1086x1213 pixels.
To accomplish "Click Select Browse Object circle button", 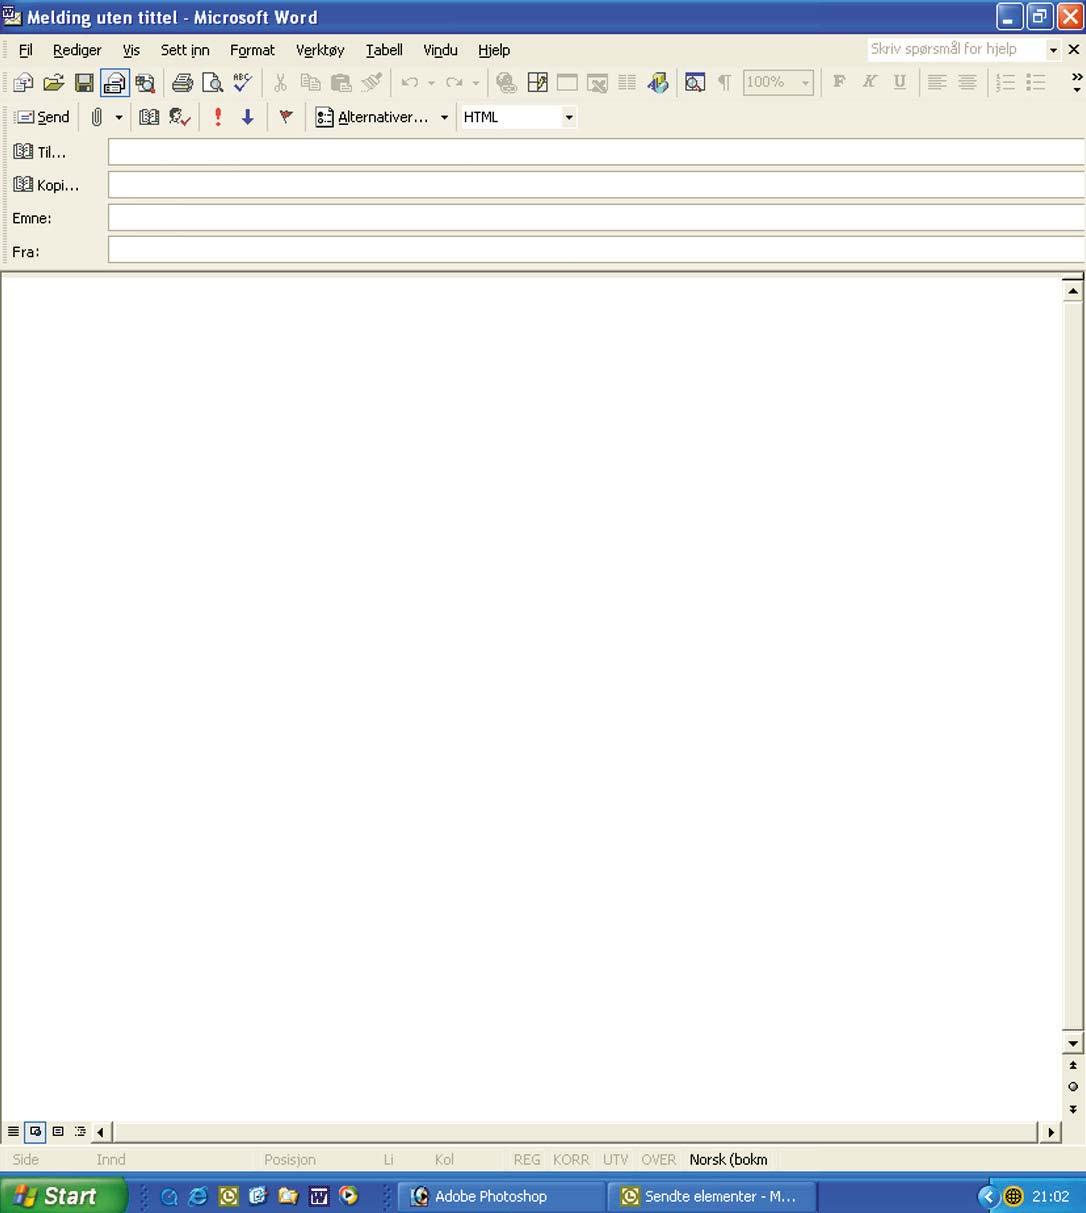I will click(x=1073, y=1087).
